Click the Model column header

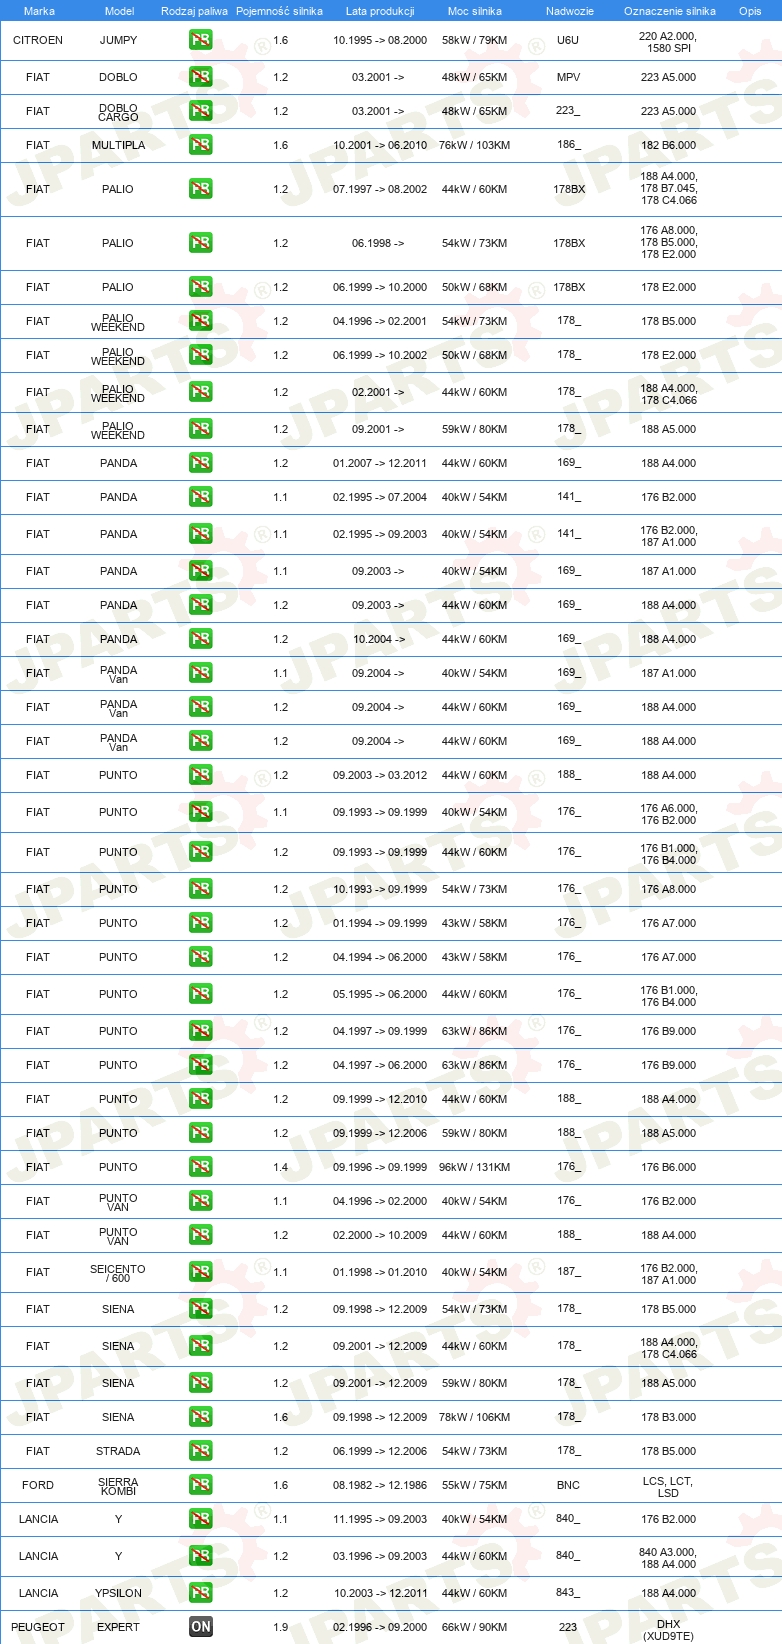click(120, 11)
